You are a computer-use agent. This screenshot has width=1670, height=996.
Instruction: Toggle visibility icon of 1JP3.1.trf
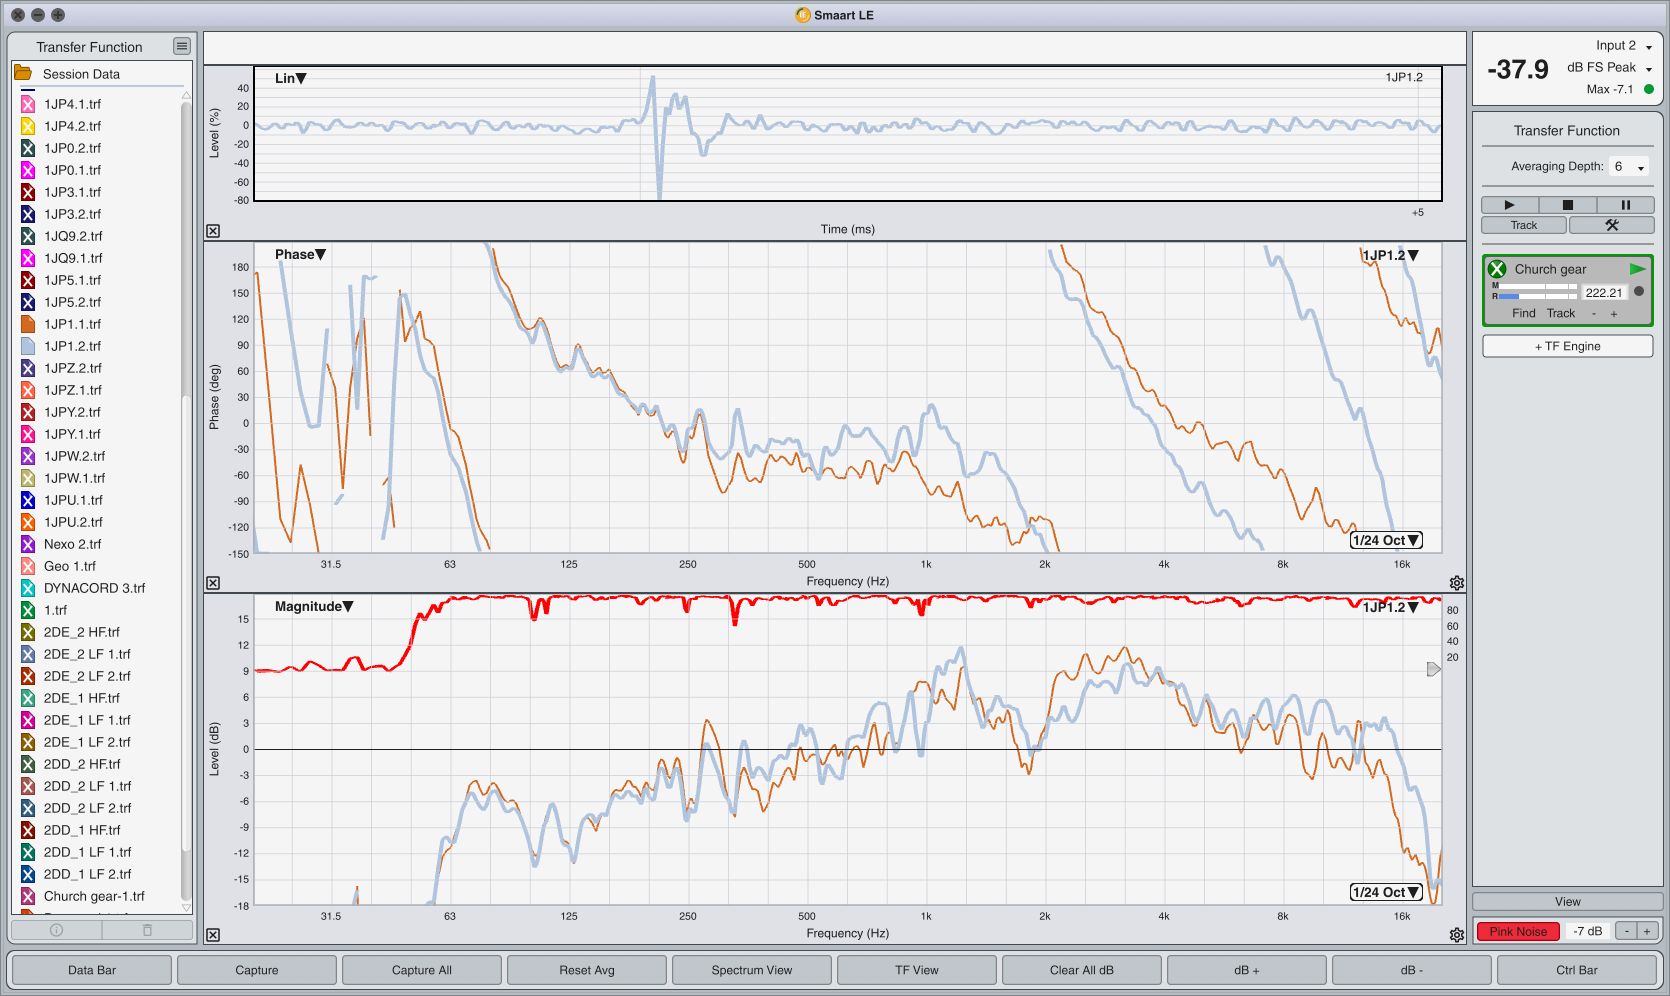coord(28,192)
